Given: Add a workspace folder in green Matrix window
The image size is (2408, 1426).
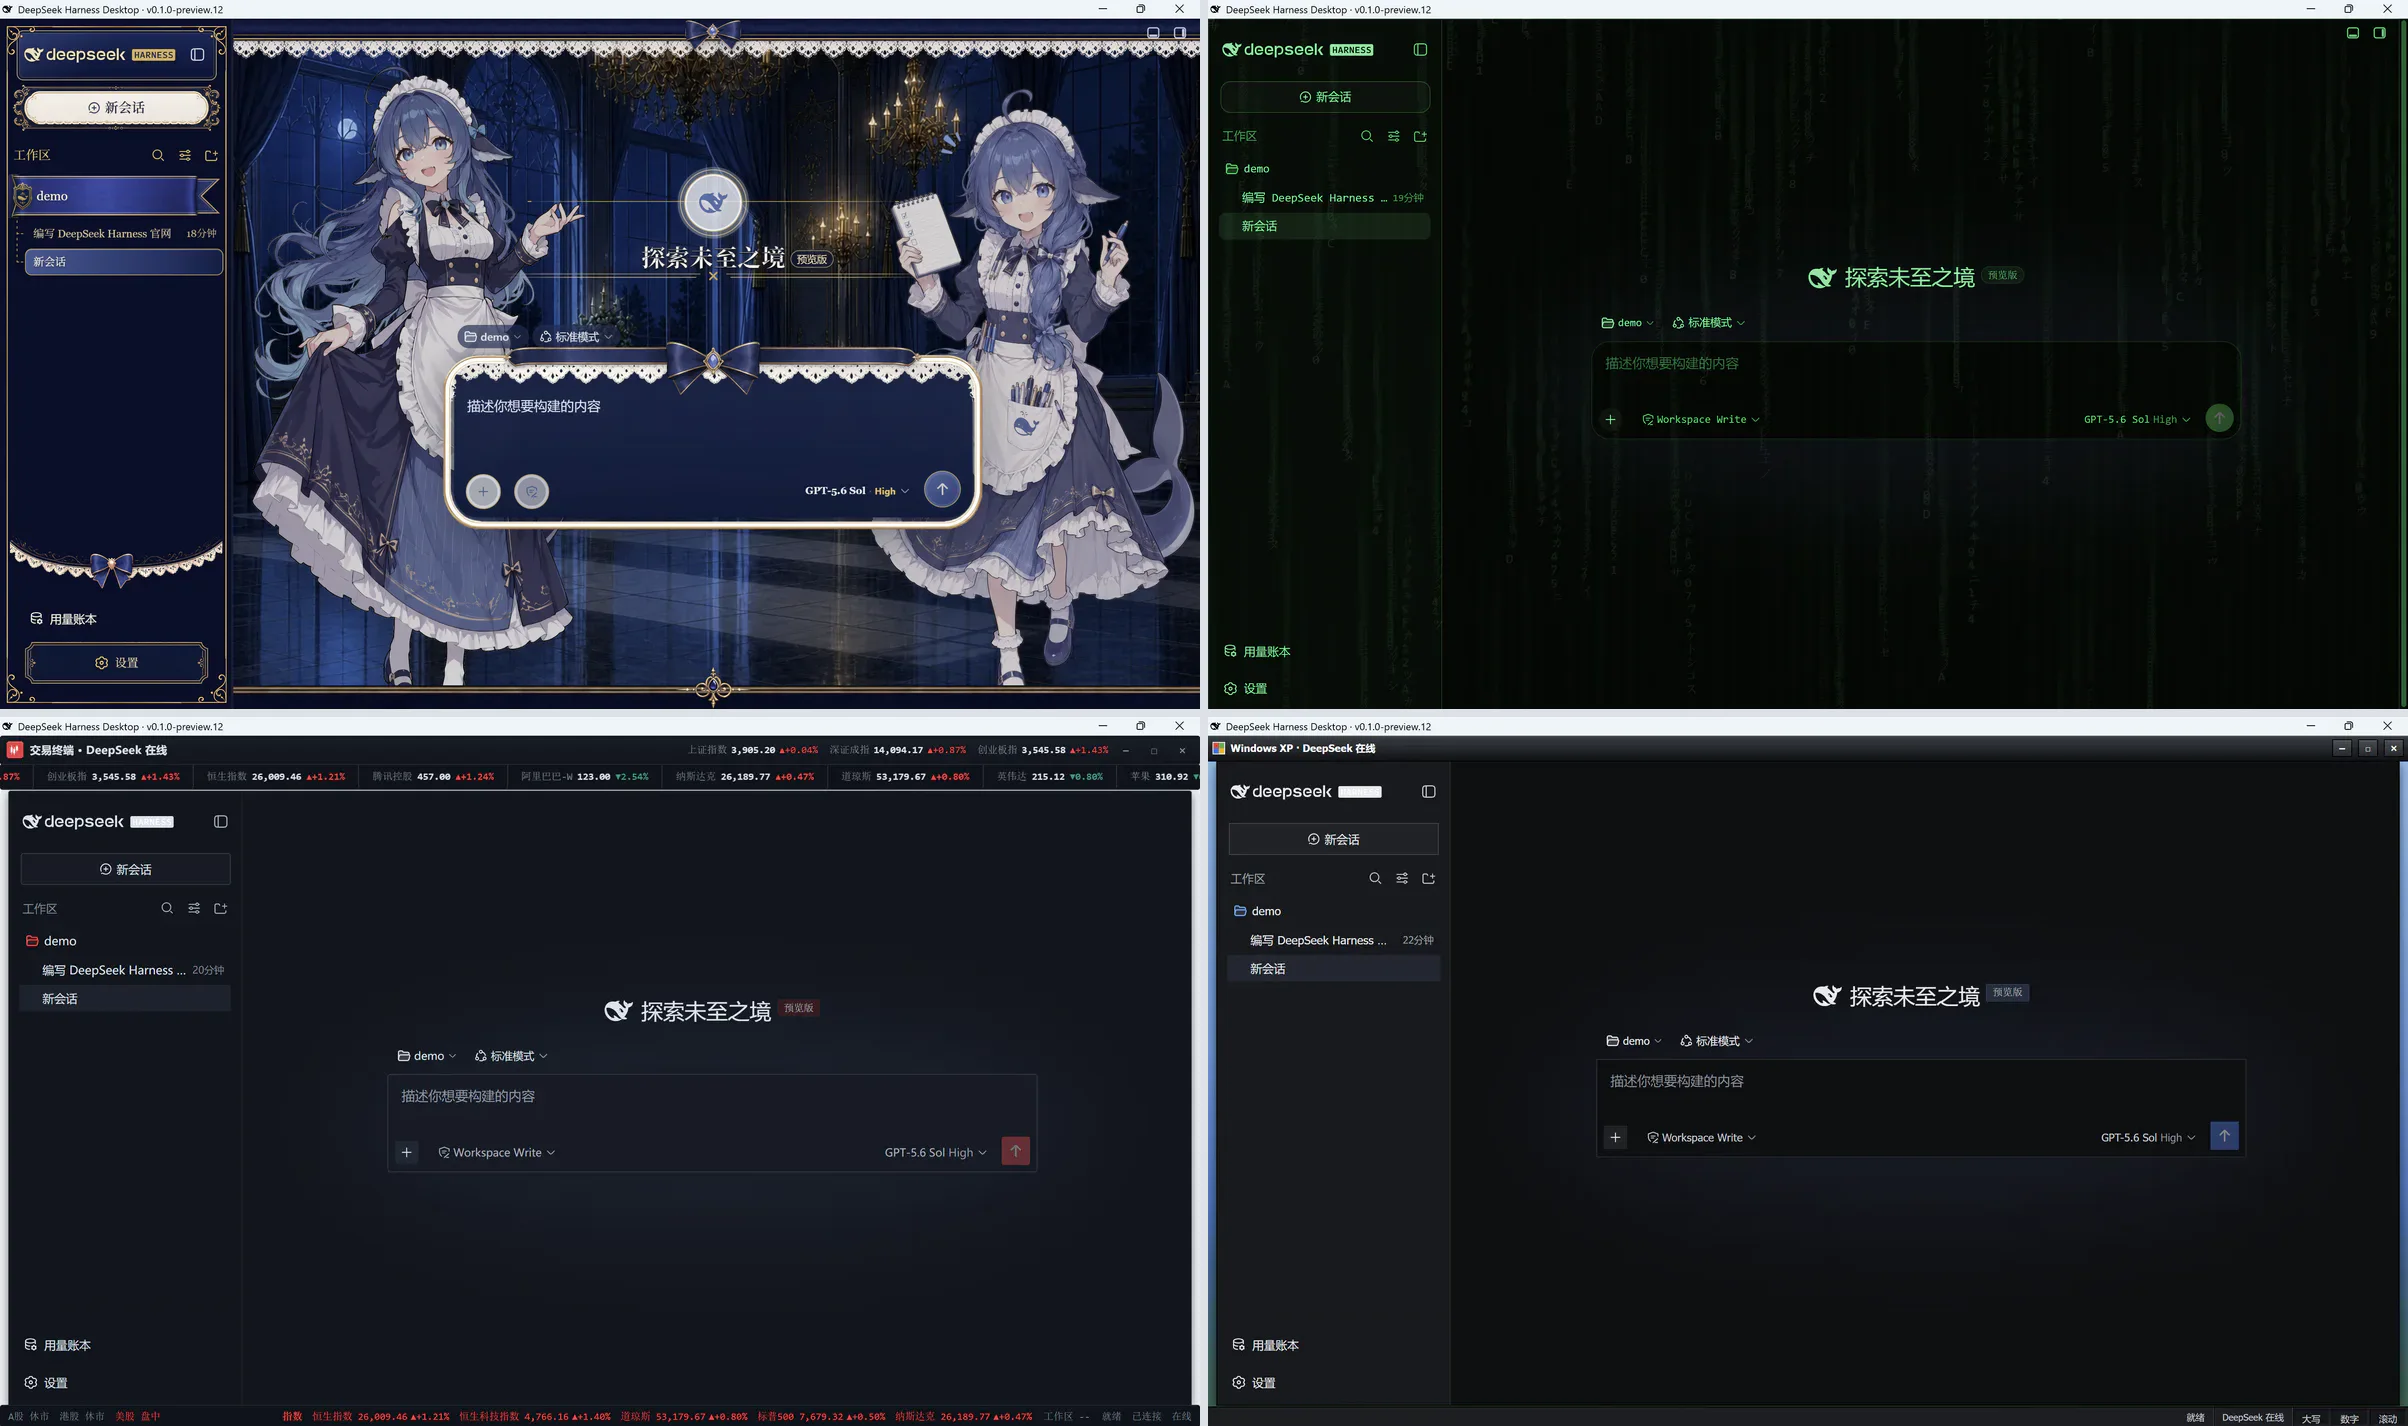Looking at the screenshot, I should [1420, 136].
